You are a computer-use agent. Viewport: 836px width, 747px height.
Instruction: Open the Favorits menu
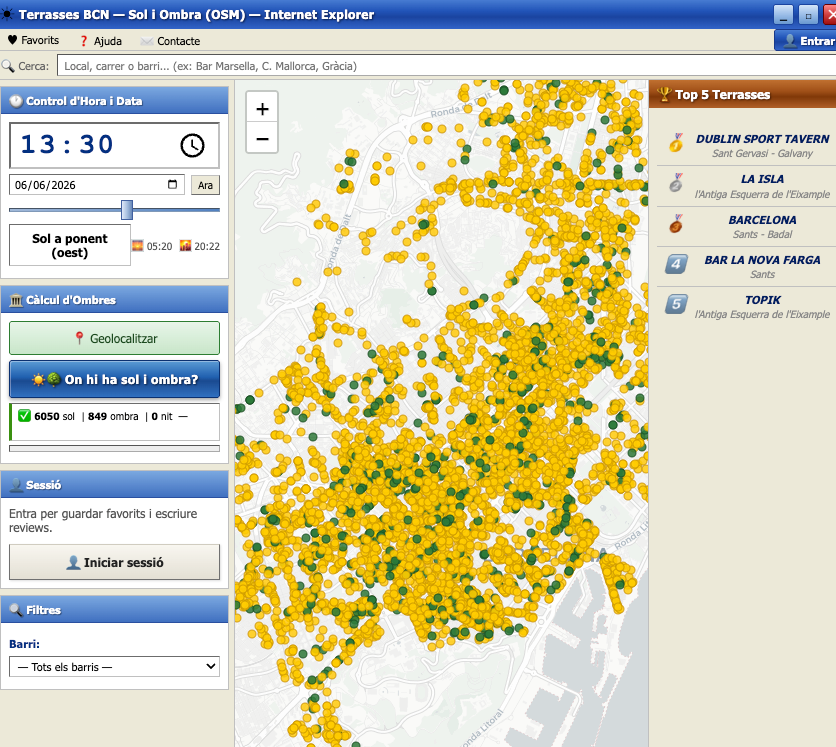pos(33,41)
